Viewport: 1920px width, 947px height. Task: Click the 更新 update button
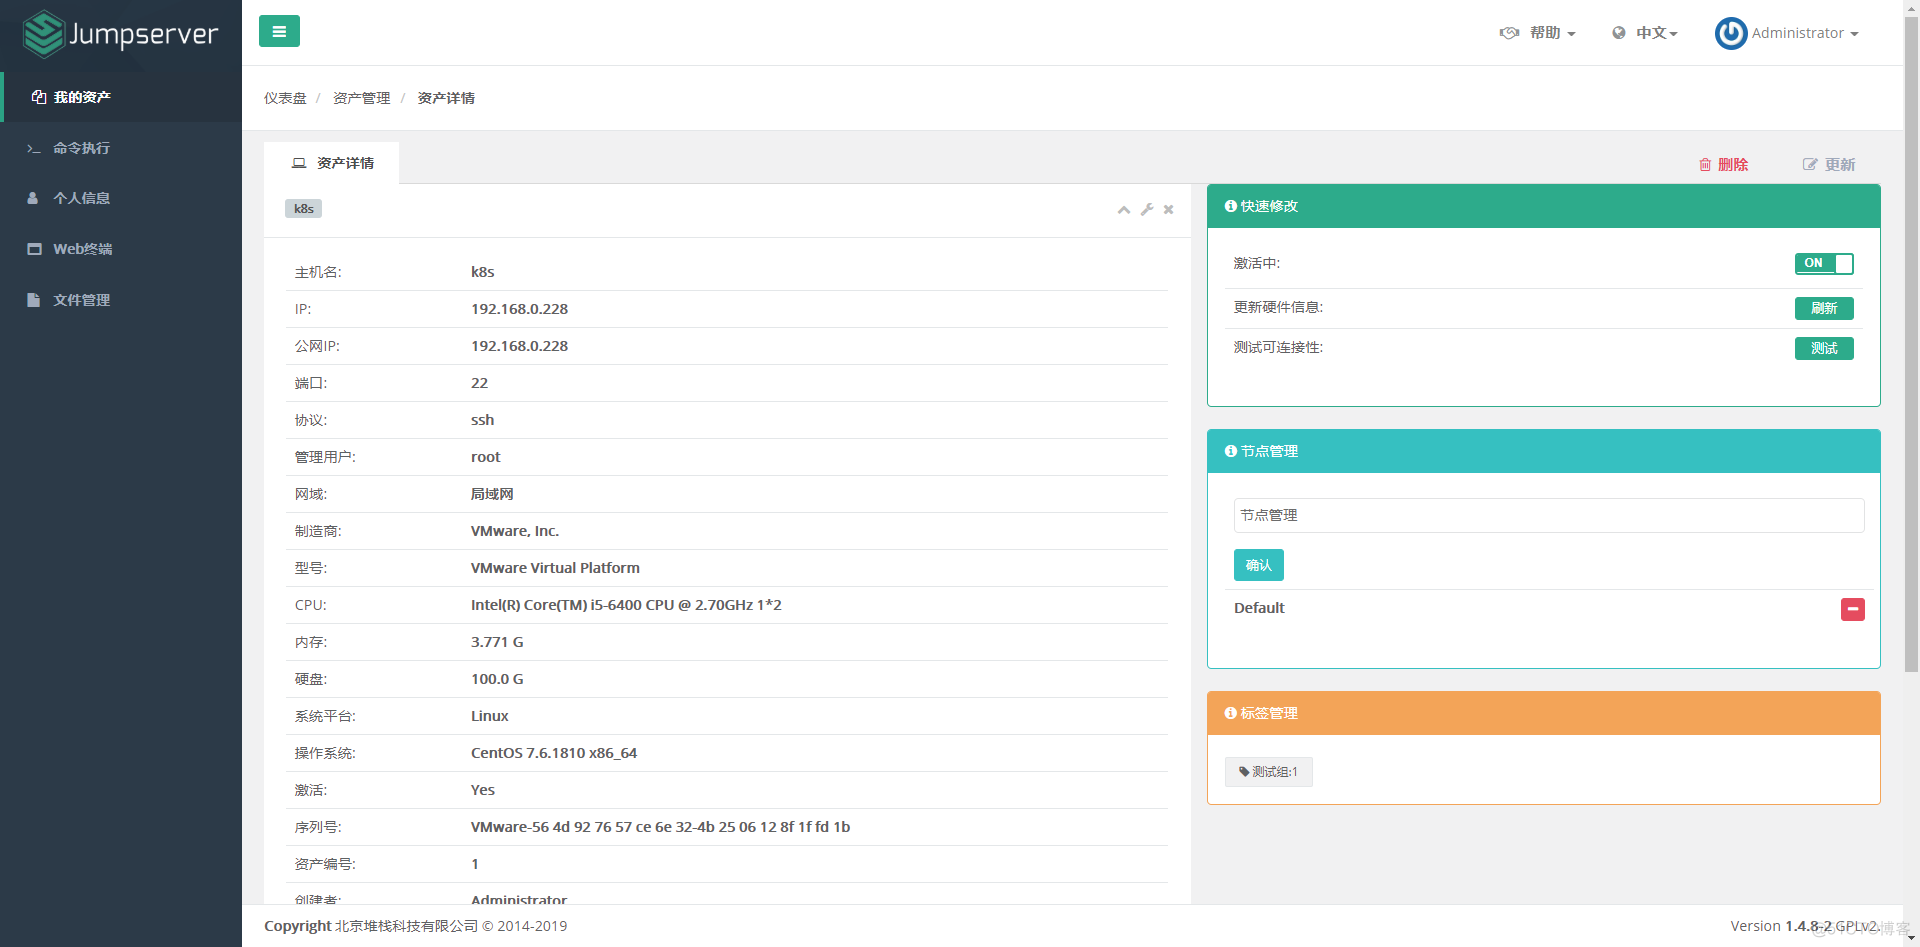click(1829, 165)
